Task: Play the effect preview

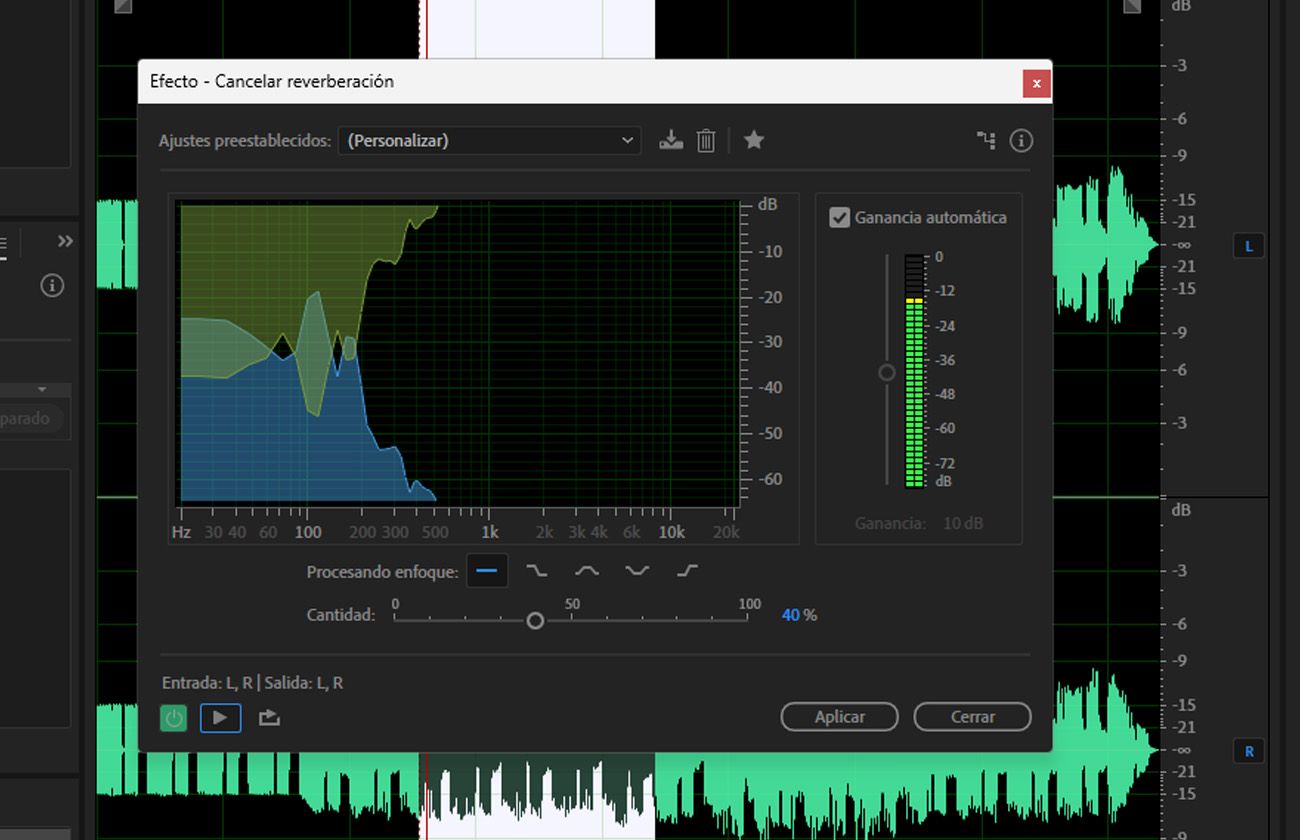Action: [221, 718]
